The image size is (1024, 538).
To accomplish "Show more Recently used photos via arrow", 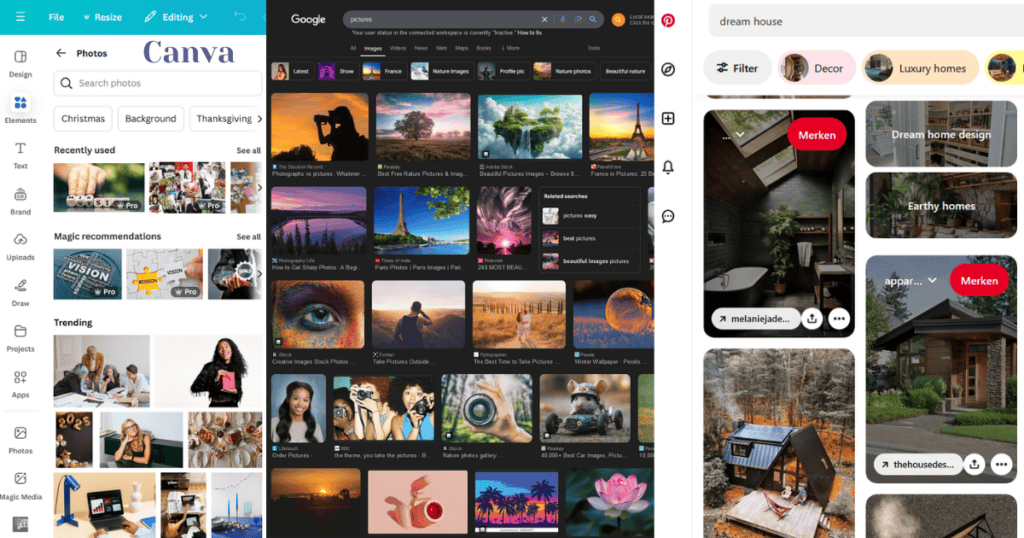I will [x=259, y=187].
